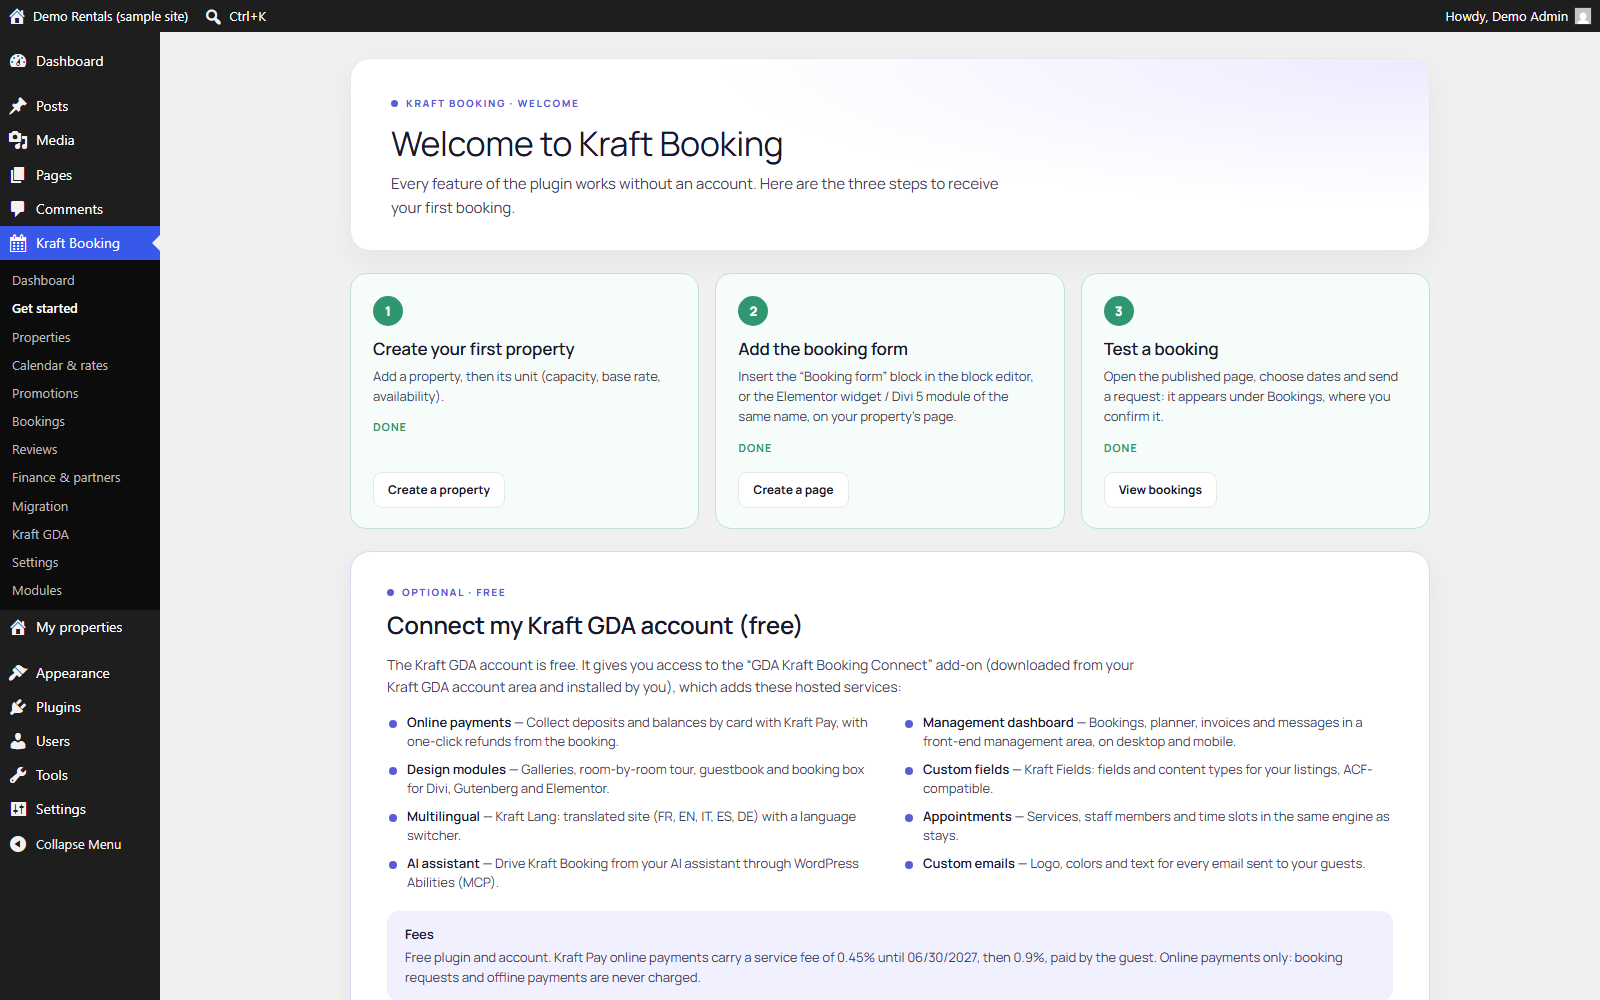Screen dimensions: 1600x1000
Task: Click the Settings sliders icon in main menu
Action: point(18,809)
